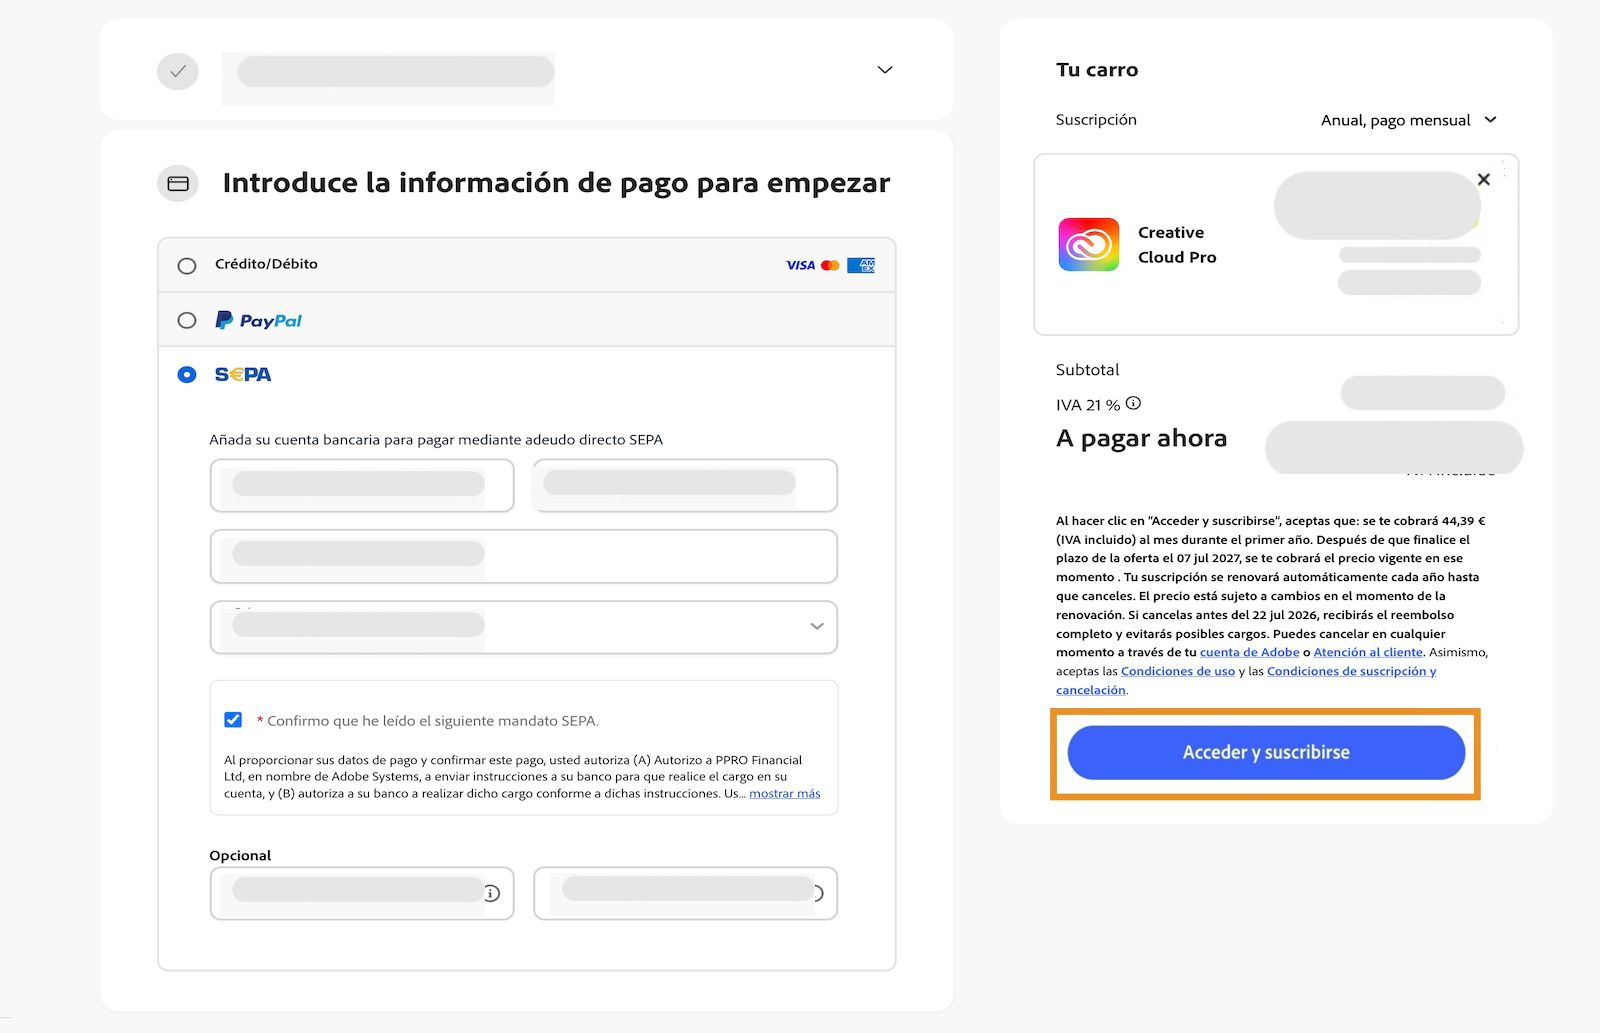Click the A pagar ahora label
The width and height of the screenshot is (1600, 1033).
[x=1142, y=438]
